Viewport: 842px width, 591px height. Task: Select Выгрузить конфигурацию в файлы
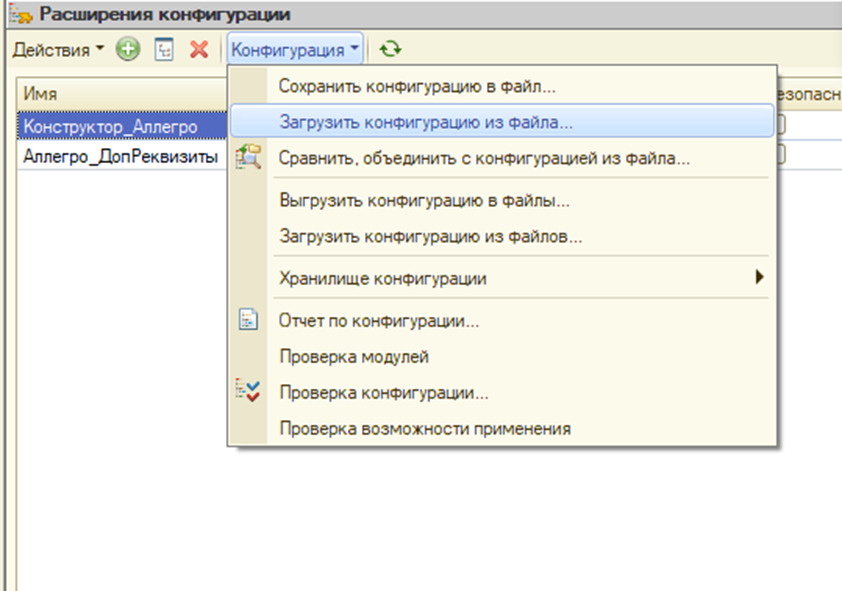pyautogui.click(x=502, y=200)
